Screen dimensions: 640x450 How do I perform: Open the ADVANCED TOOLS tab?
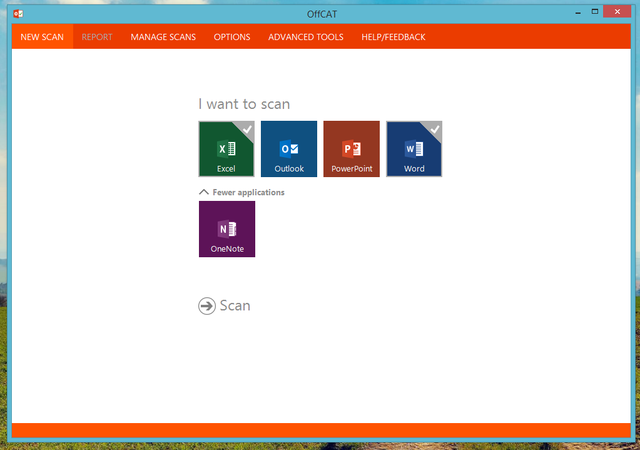click(305, 37)
